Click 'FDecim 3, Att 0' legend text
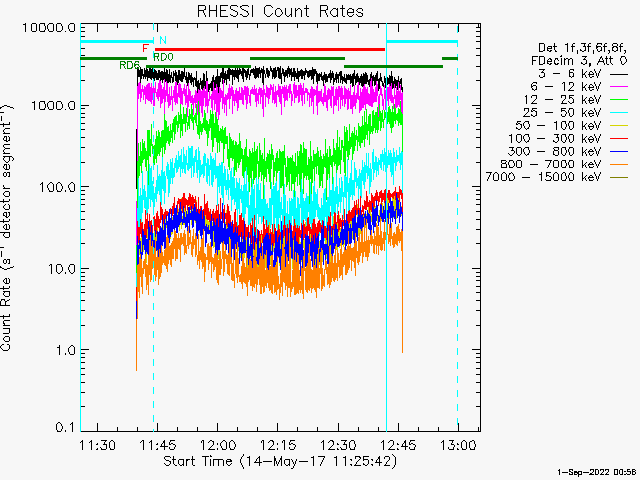The width and height of the screenshot is (640, 480). [579, 61]
